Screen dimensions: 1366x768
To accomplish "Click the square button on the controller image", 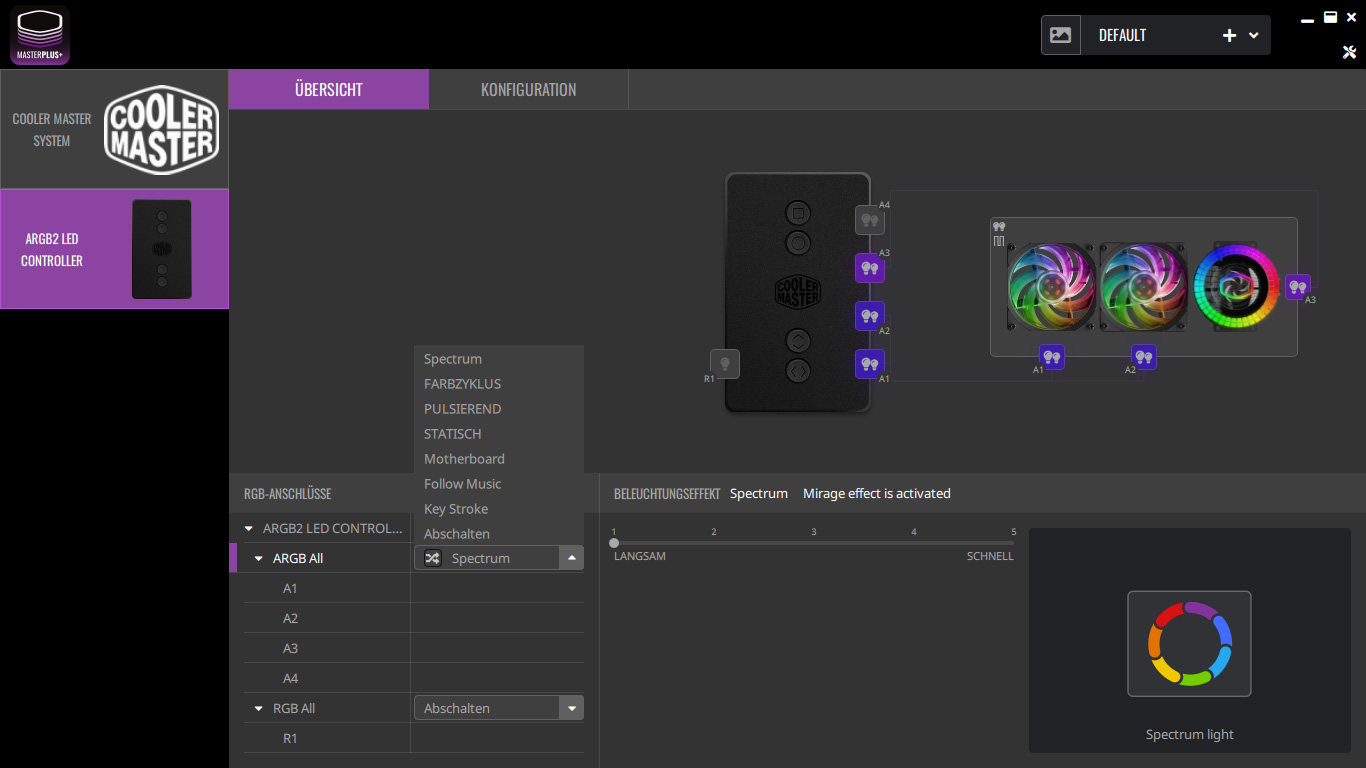I will tap(798, 212).
